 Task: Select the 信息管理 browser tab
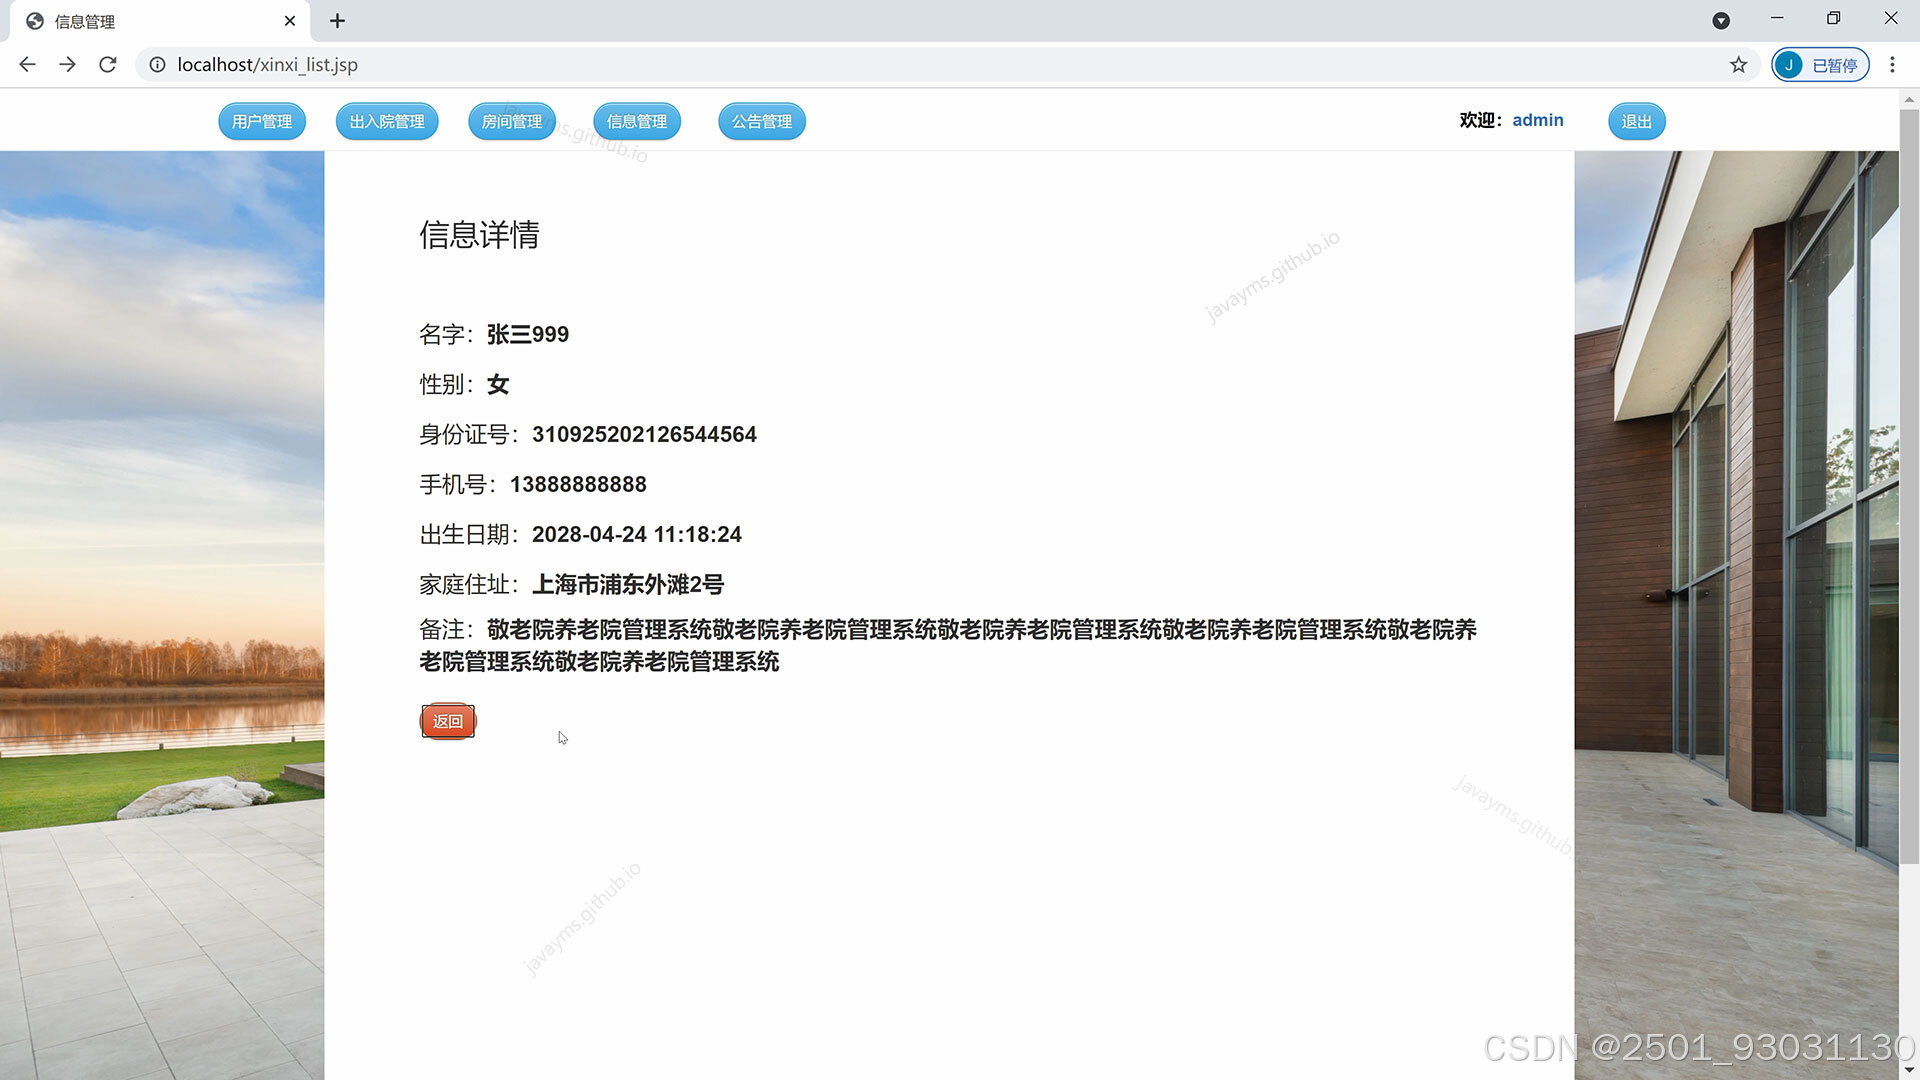(160, 21)
